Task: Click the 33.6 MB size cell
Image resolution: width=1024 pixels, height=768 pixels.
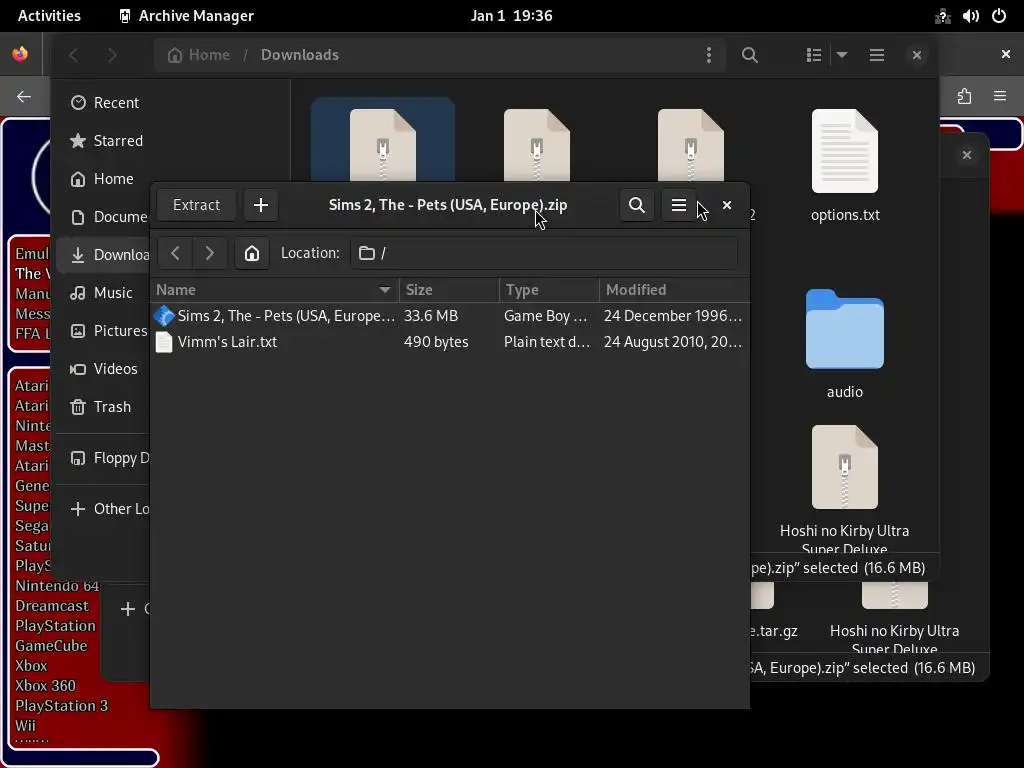Action: pos(431,316)
